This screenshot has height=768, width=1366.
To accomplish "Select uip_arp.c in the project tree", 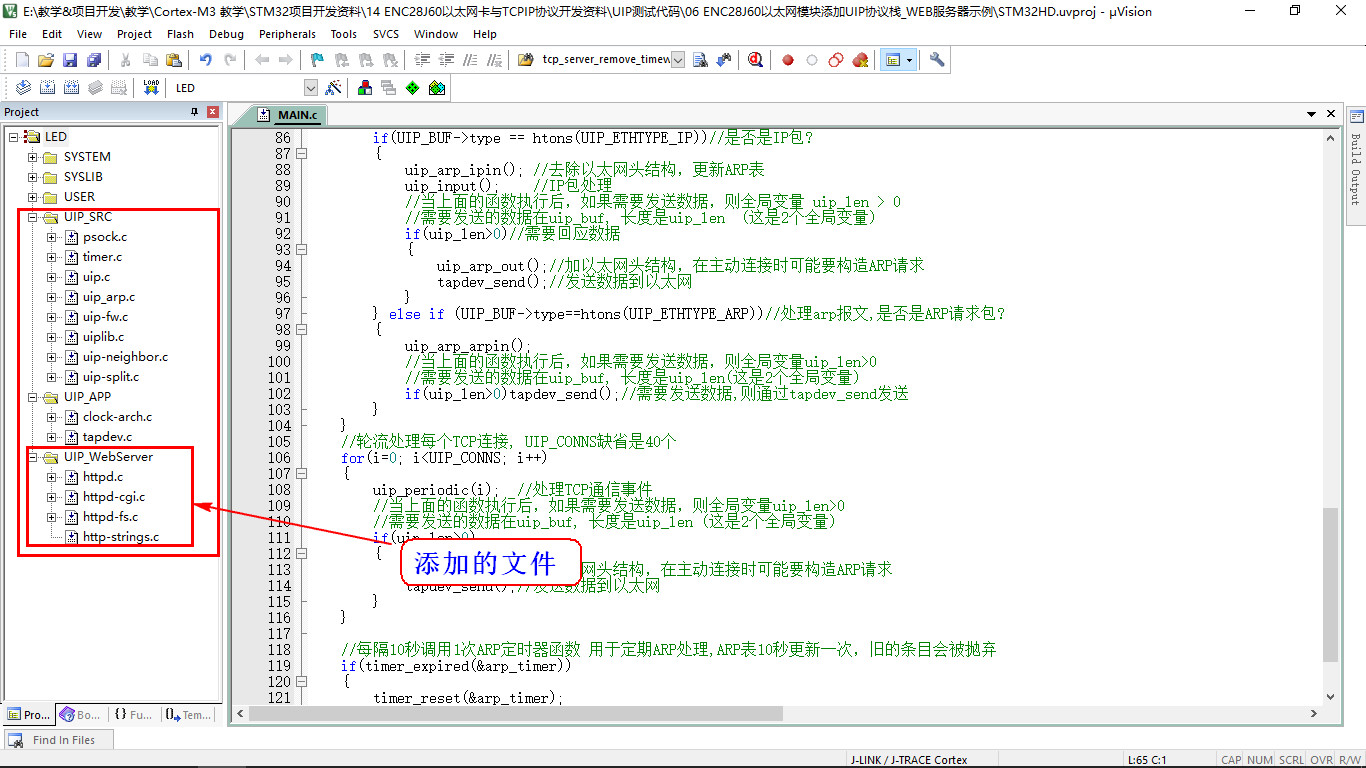I will [x=109, y=297].
